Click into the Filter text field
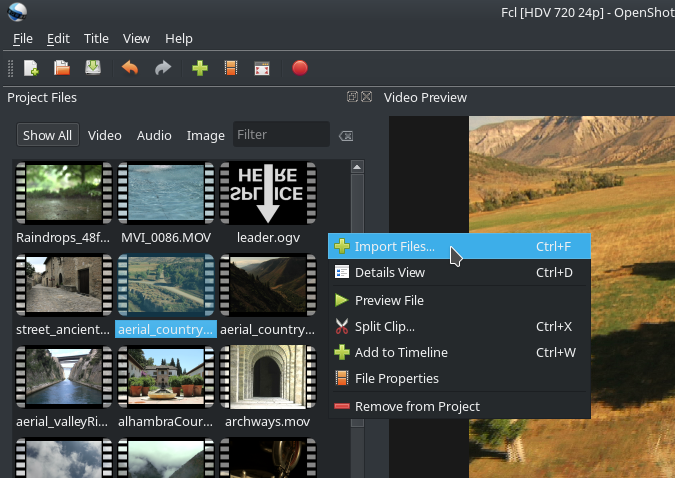Screen dimensions: 675x478 tap(280, 134)
